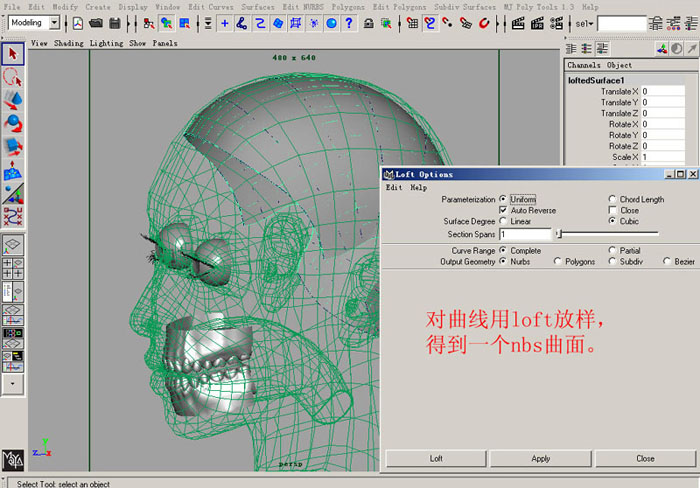The width and height of the screenshot is (700, 488).
Task: Show the Channel Box manipulator icon
Action: coord(662,49)
